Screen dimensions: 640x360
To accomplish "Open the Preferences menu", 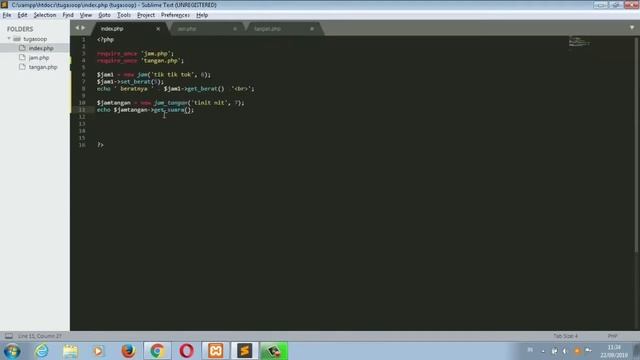I will coord(175,15).
